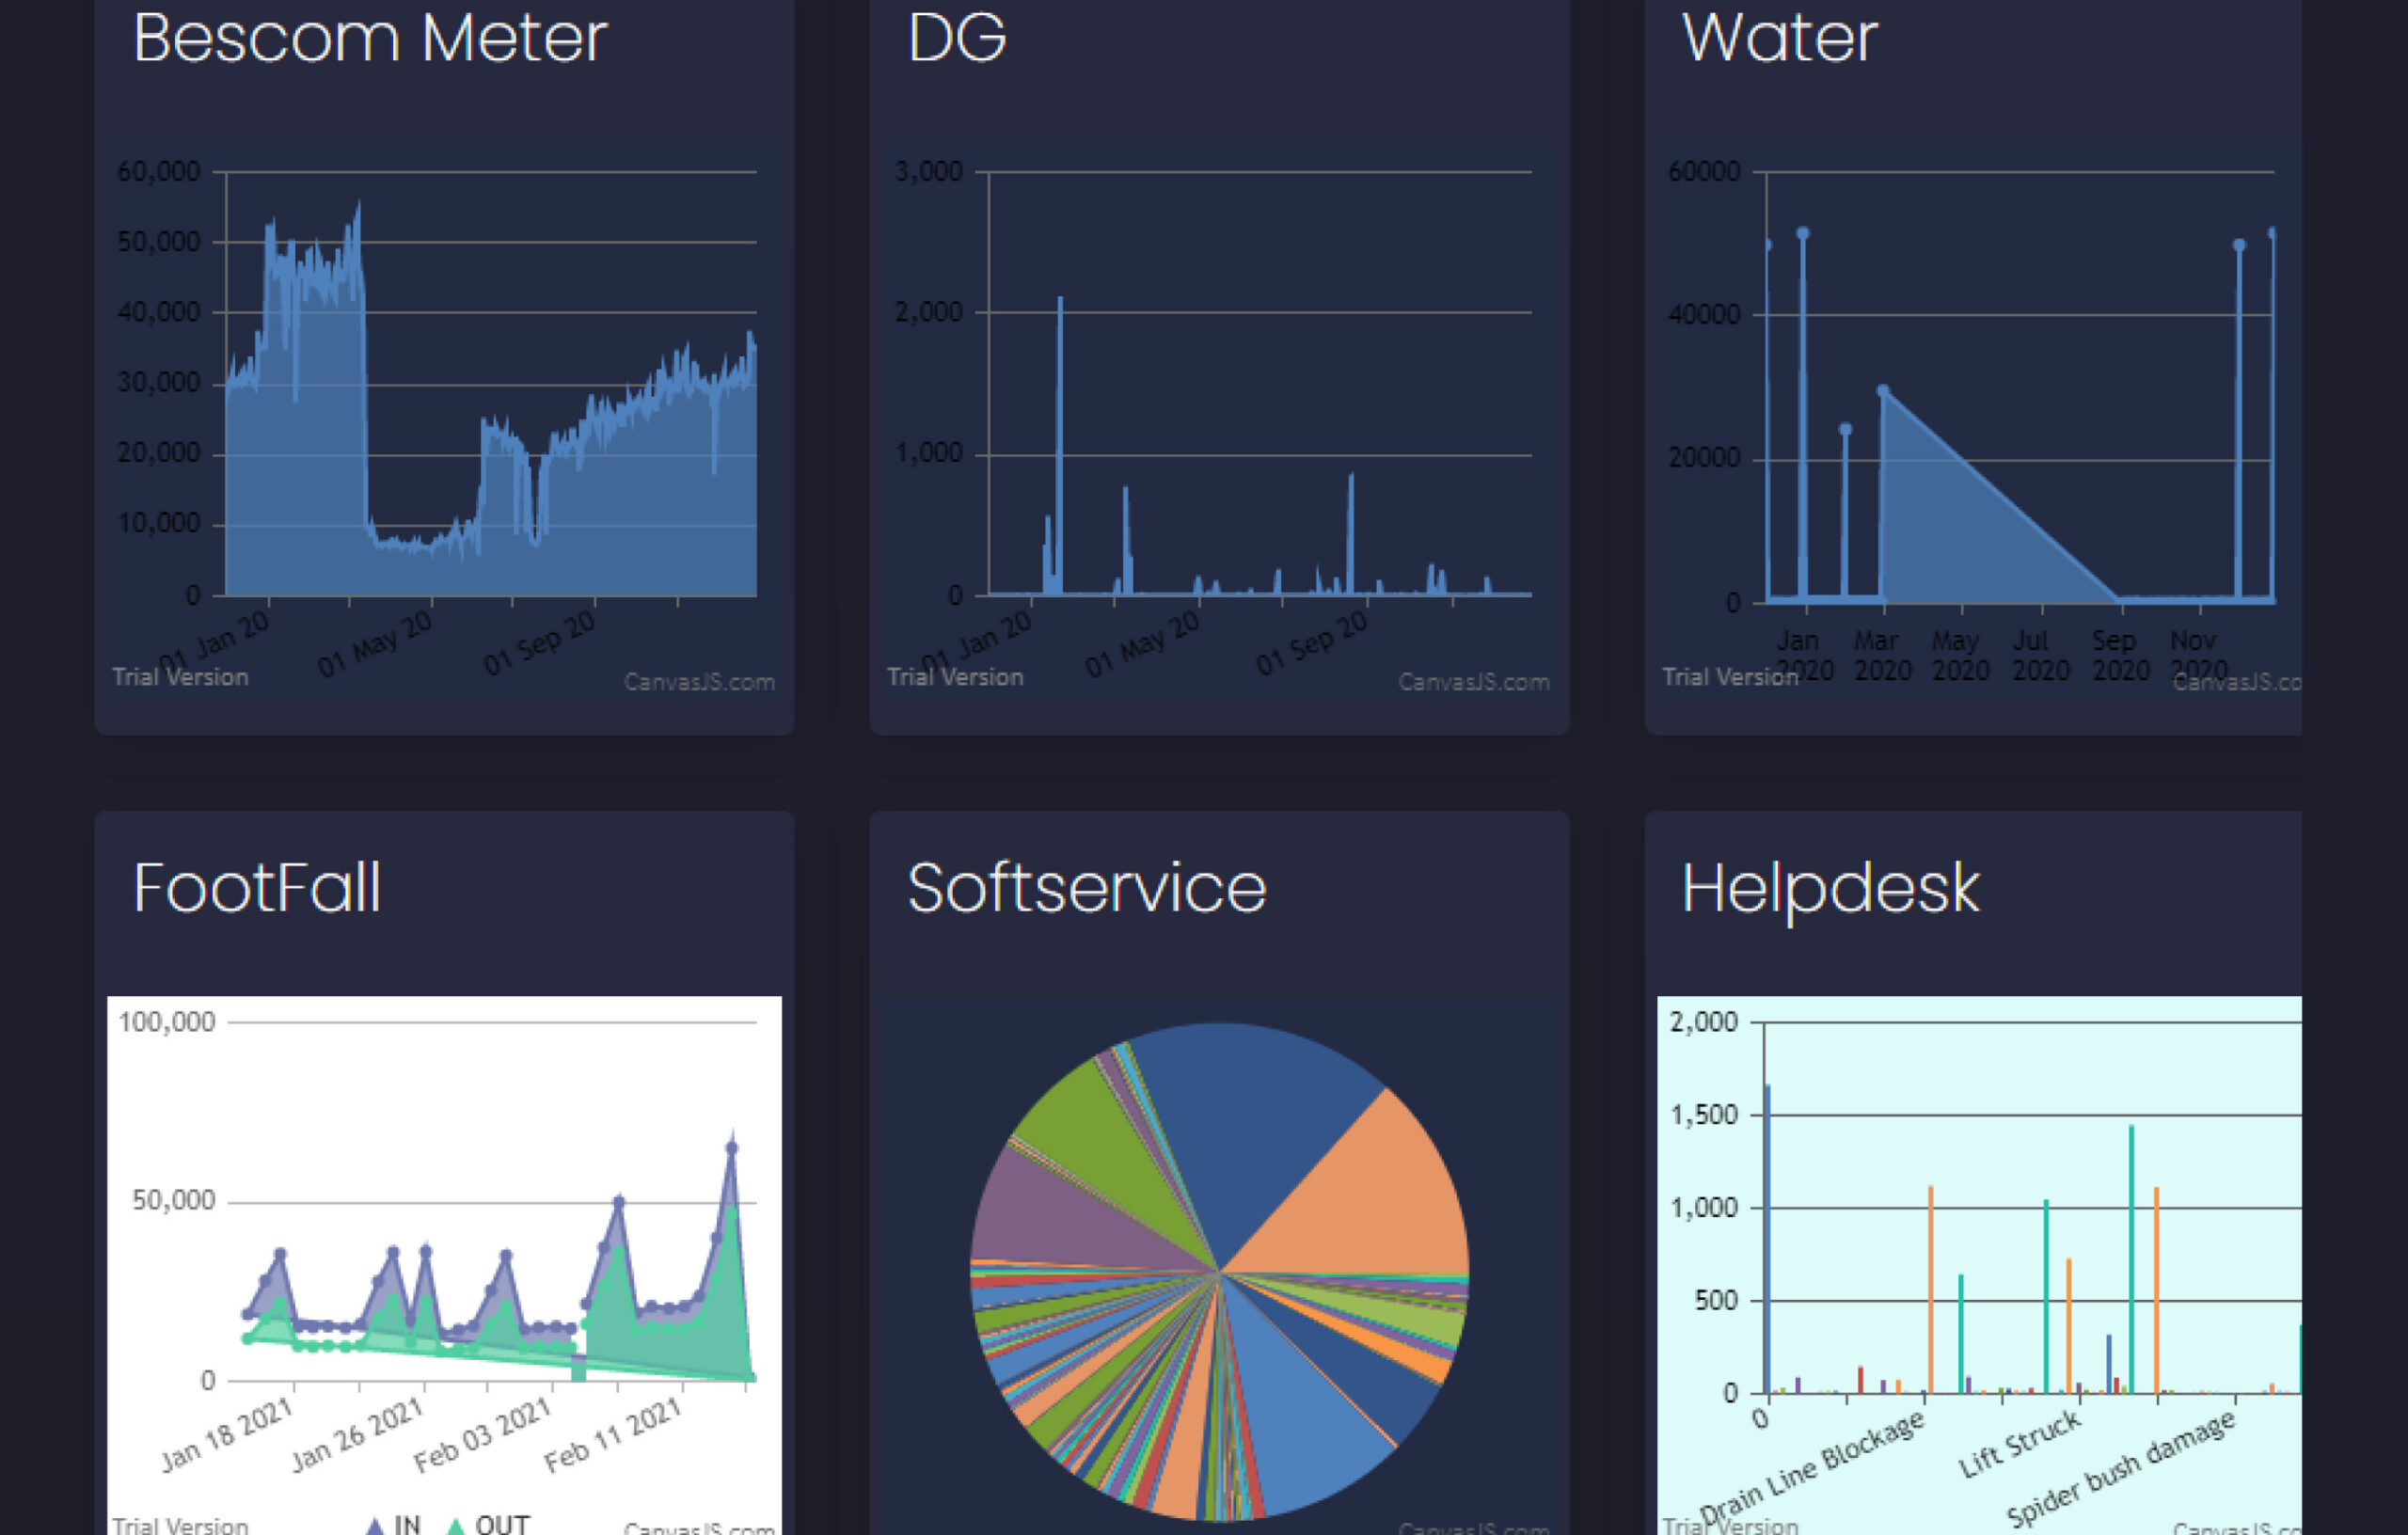
Task: Click Jan 26 2021 label in FootFall
Action: 358,1436
